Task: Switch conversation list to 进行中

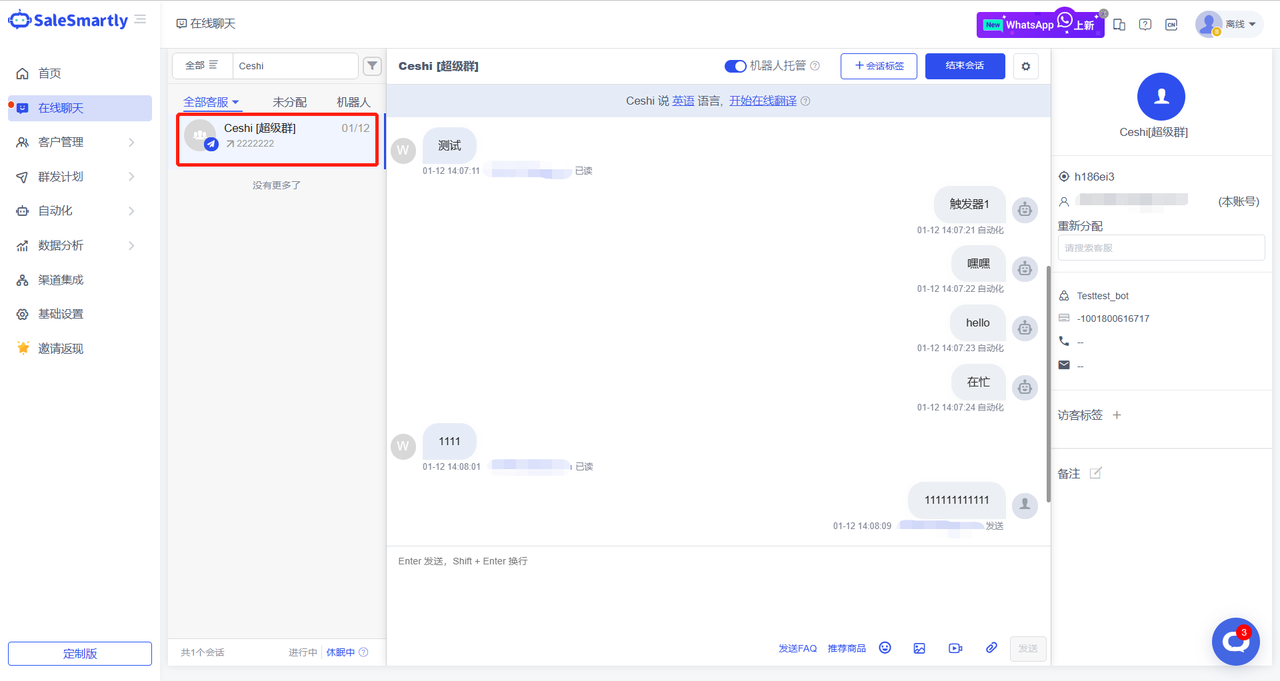Action: pyautogui.click(x=302, y=652)
